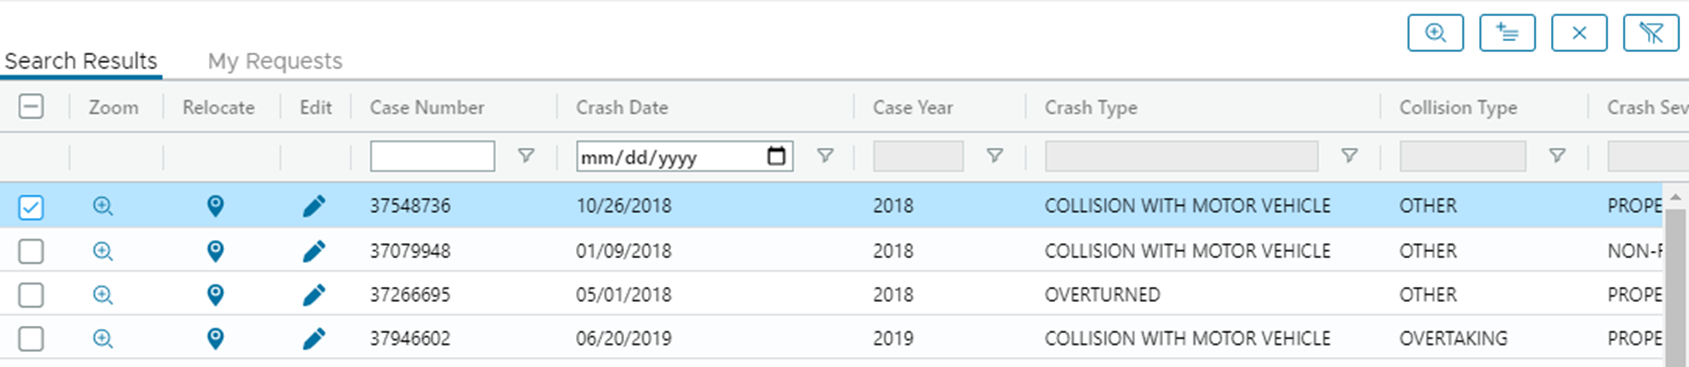This screenshot has width=1689, height=367.
Task: Check the box for case 37079948
Action: (x=31, y=251)
